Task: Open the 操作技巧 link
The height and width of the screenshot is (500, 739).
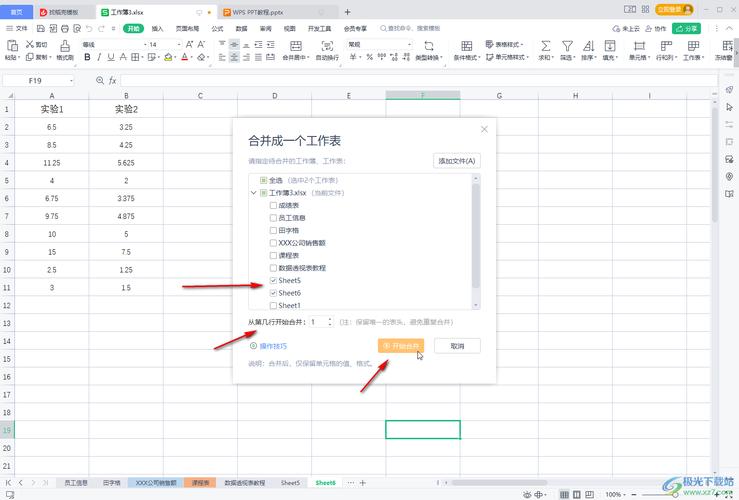Action: pos(268,346)
